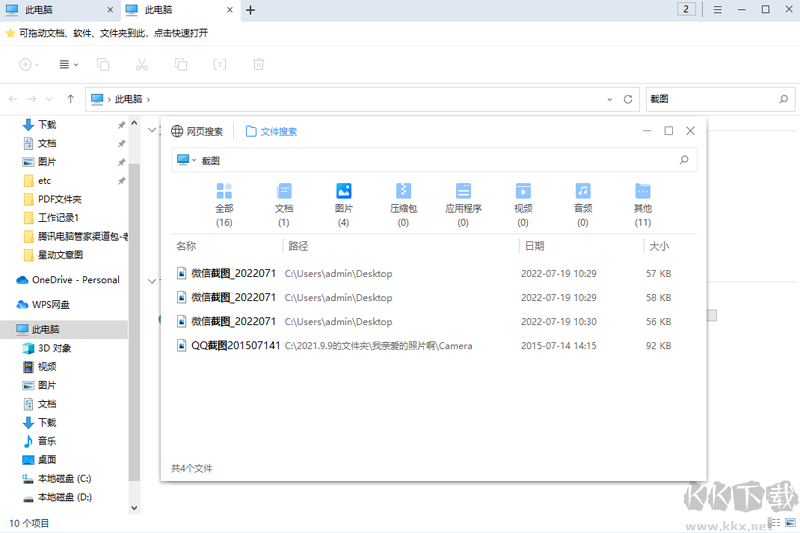Close the second 此电脑 tab

pyautogui.click(x=230, y=10)
